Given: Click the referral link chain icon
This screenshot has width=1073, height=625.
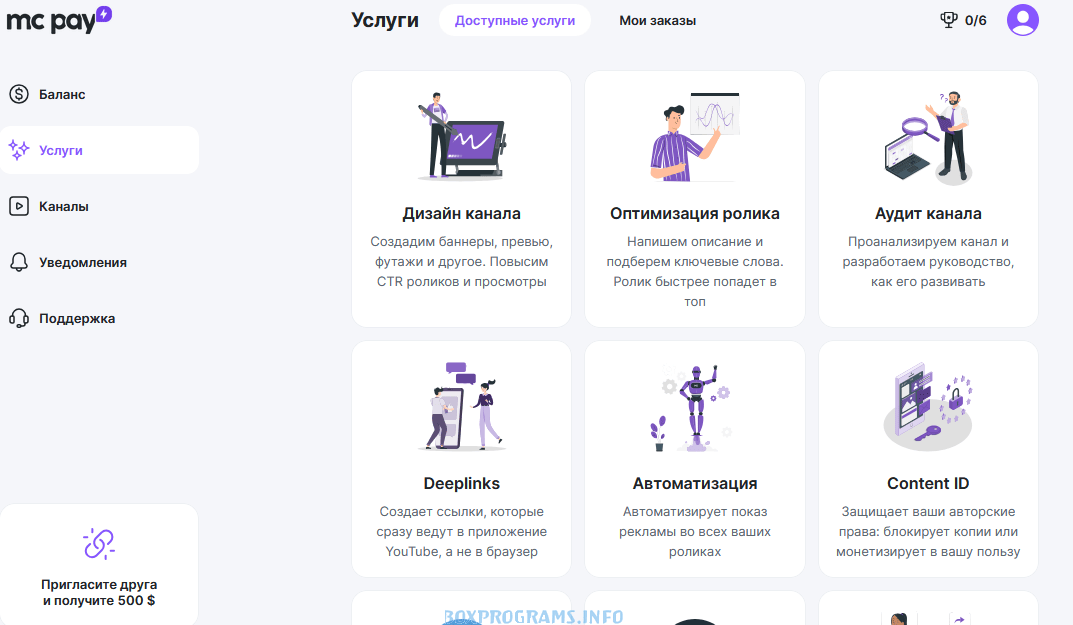Looking at the screenshot, I should [99, 544].
